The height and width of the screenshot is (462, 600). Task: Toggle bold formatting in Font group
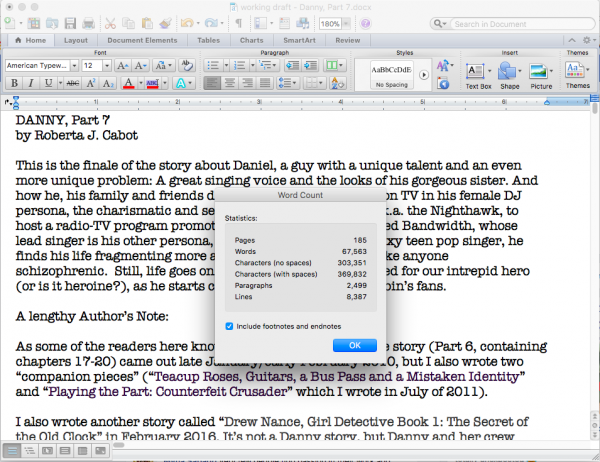[x=14, y=83]
